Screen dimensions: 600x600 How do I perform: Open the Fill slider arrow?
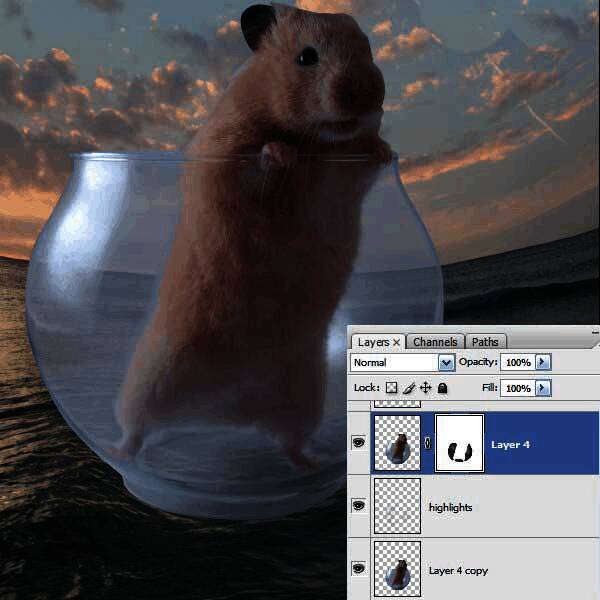pos(543,388)
